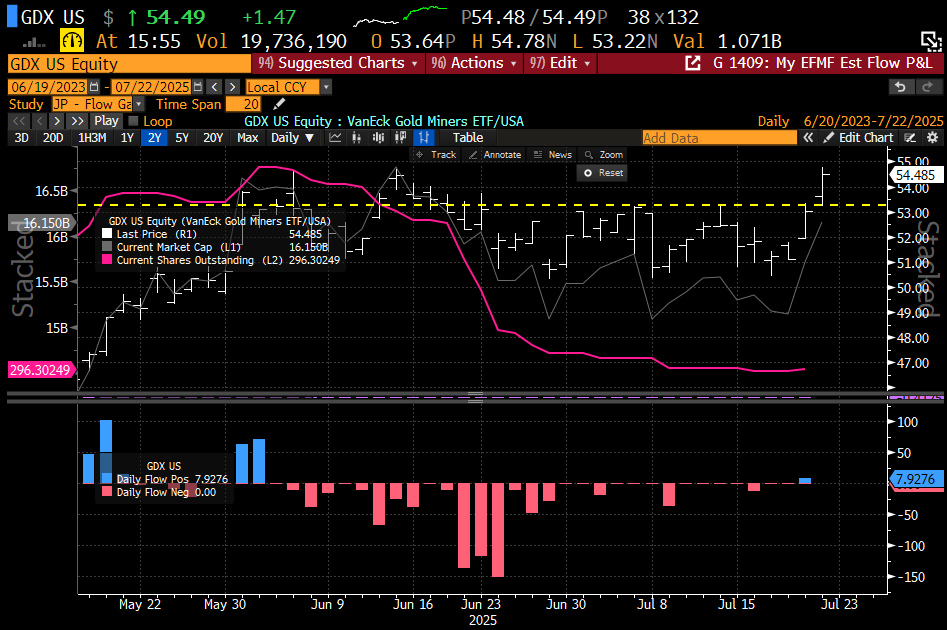This screenshot has height=630, width=947.
Task: Open the G 1409 external link icon
Action: (x=692, y=63)
